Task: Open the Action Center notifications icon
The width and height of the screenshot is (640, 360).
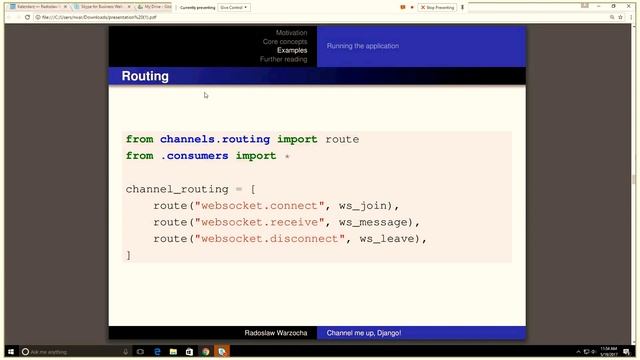Action: [627, 352]
